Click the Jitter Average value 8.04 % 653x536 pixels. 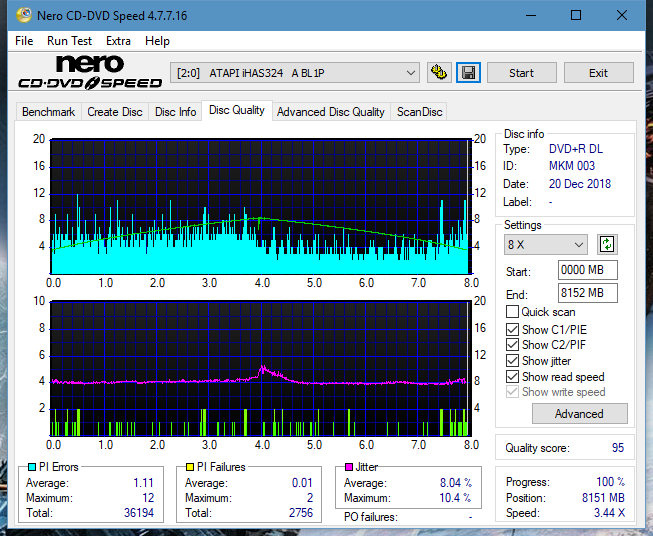456,483
